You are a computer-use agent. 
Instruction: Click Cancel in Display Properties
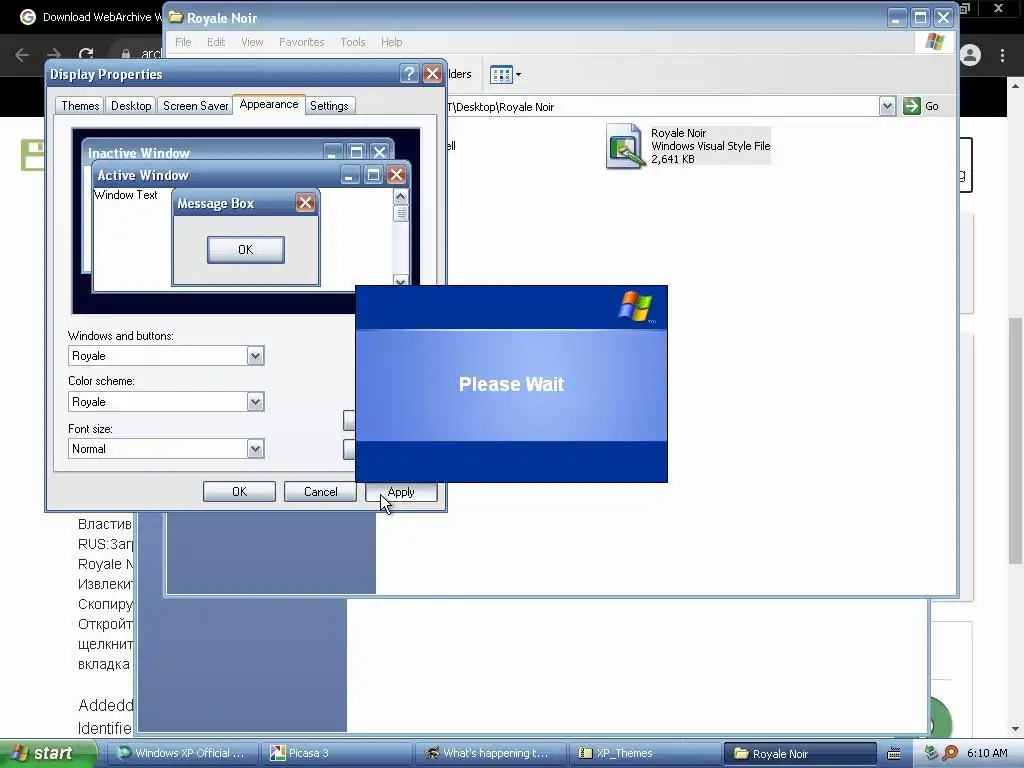(x=320, y=492)
